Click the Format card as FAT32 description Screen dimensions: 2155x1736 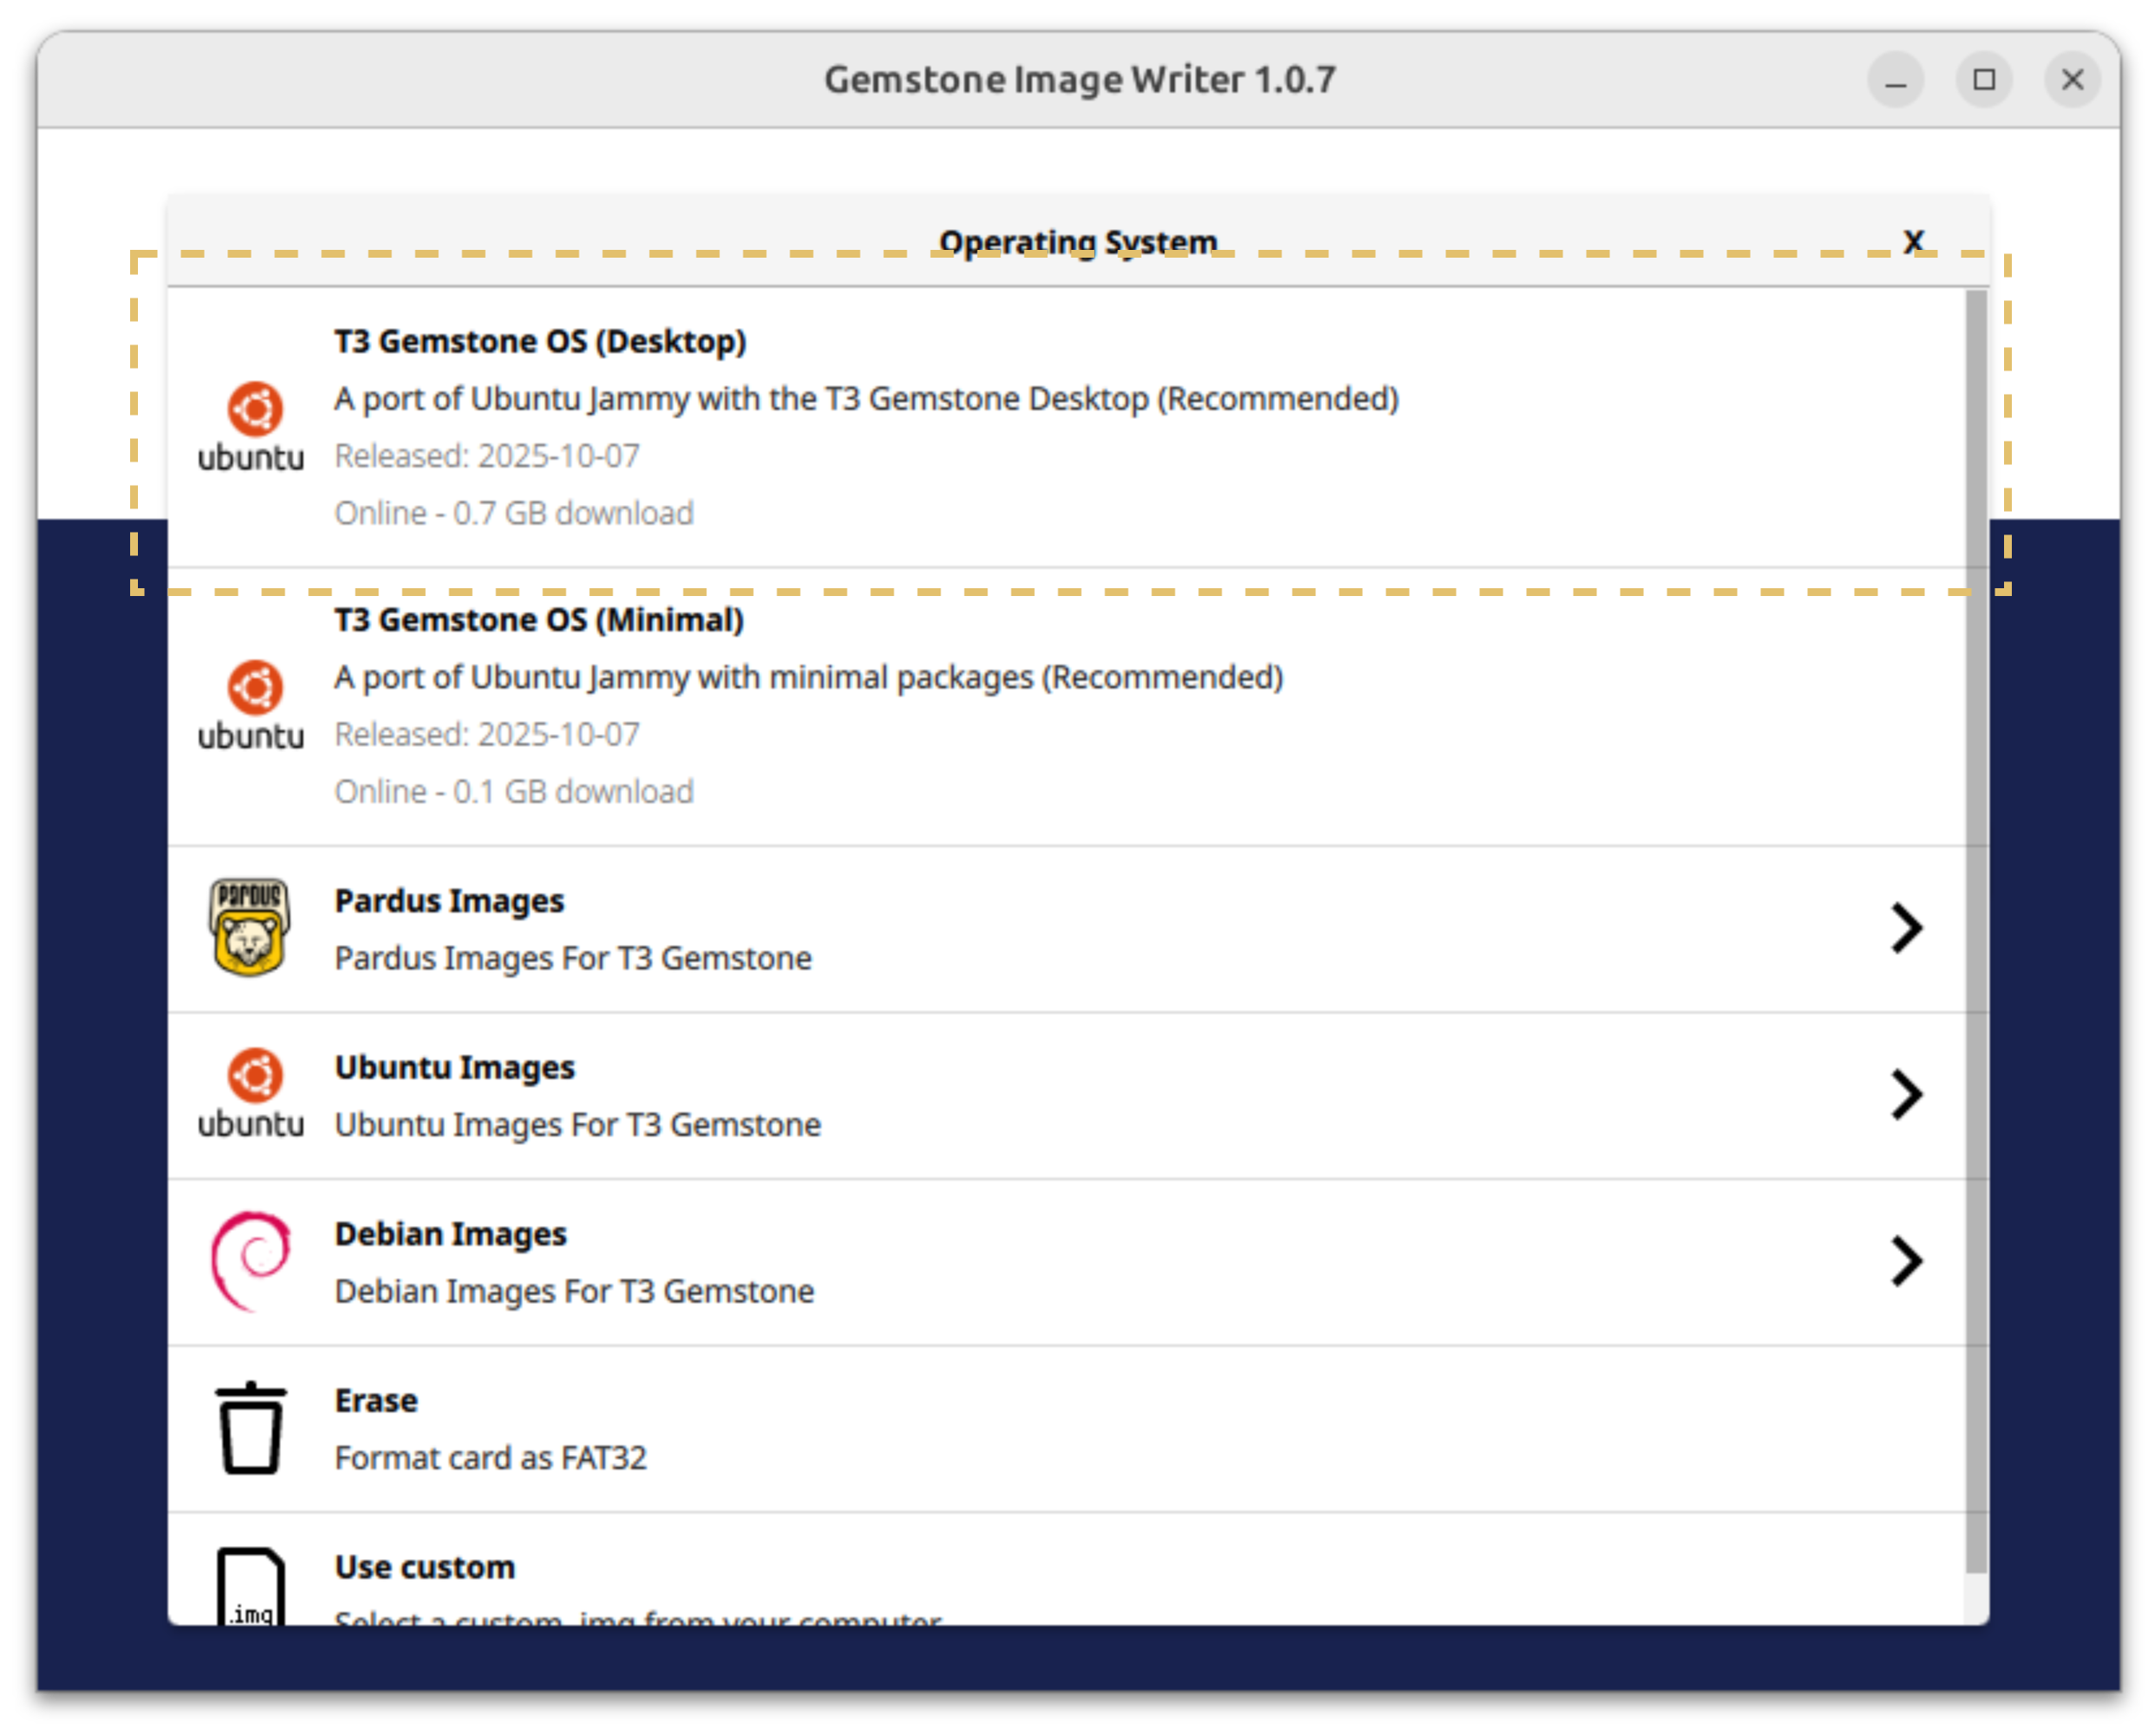click(x=490, y=1457)
